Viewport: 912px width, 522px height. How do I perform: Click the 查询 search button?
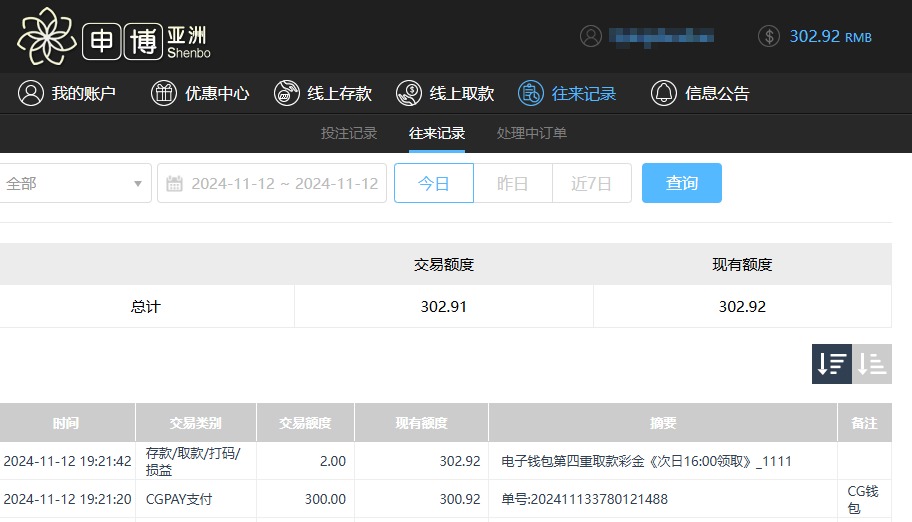(682, 183)
